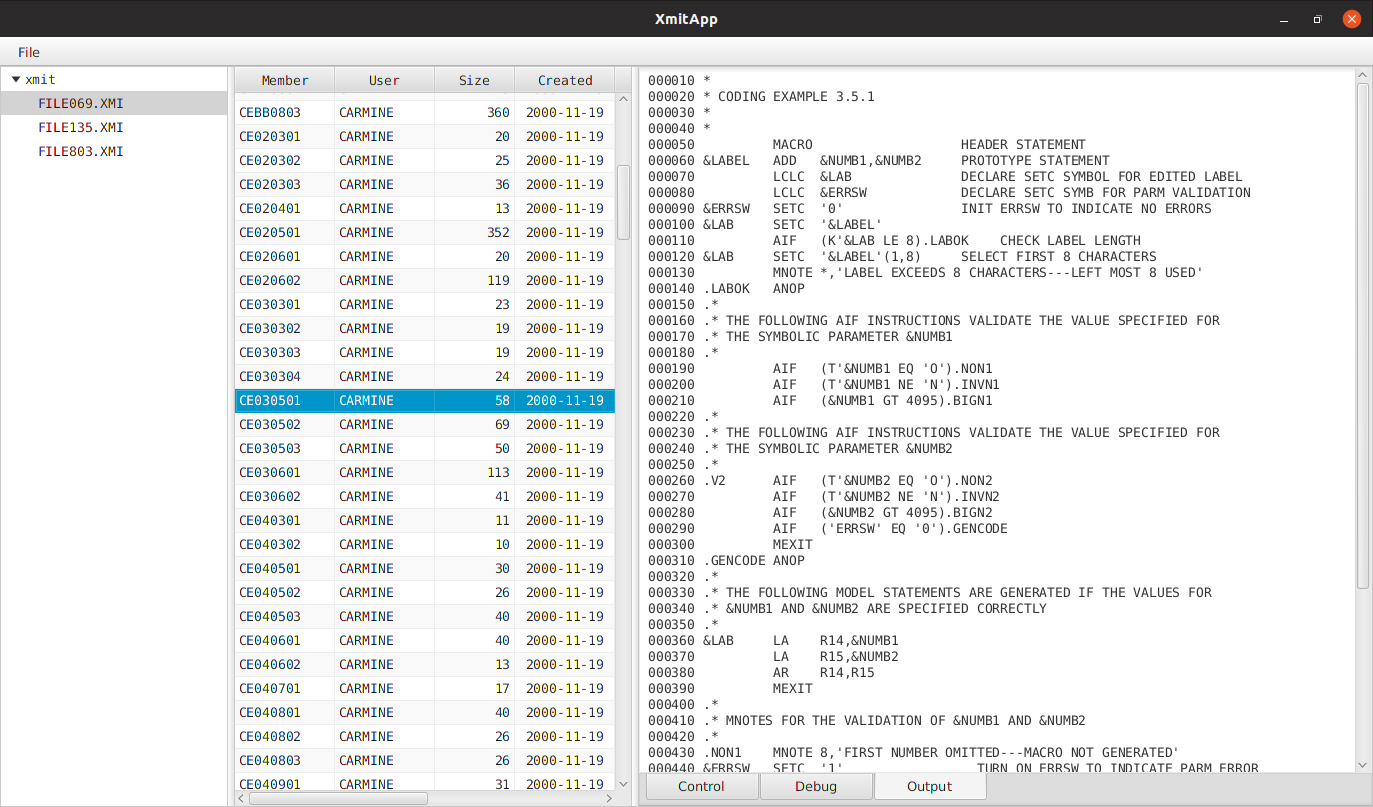
Task: Click code line 000300 MEXIT
Action: pyautogui.click(x=730, y=544)
